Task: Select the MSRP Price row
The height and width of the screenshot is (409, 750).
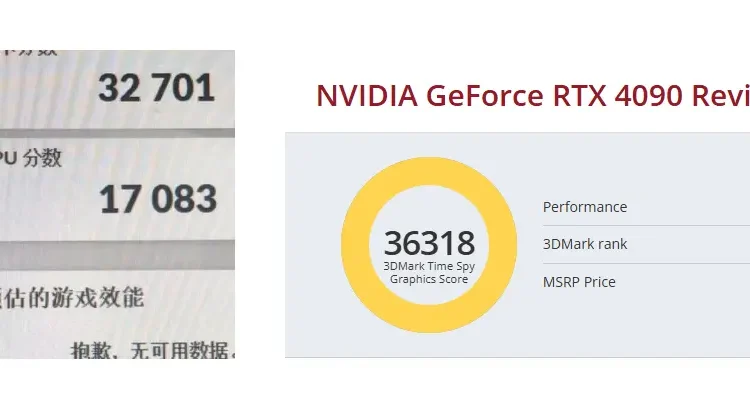Action: click(x=646, y=282)
